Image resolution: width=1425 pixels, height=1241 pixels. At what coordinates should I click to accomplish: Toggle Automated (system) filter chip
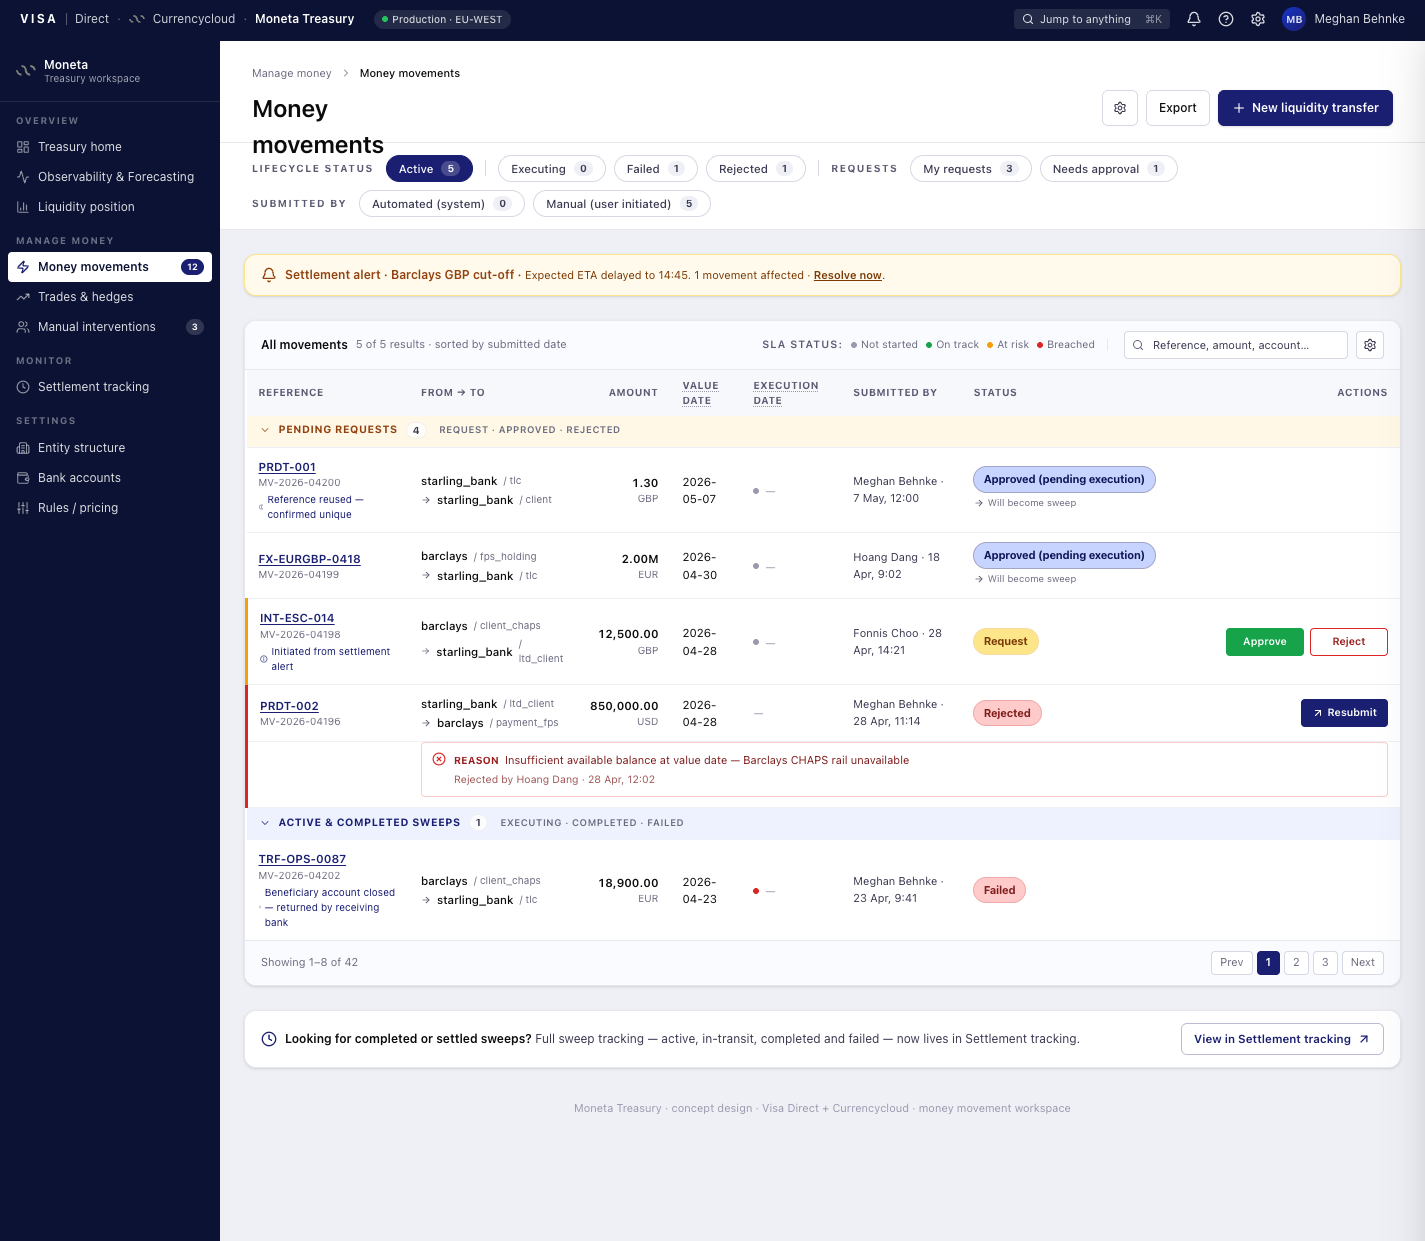[x=441, y=204]
